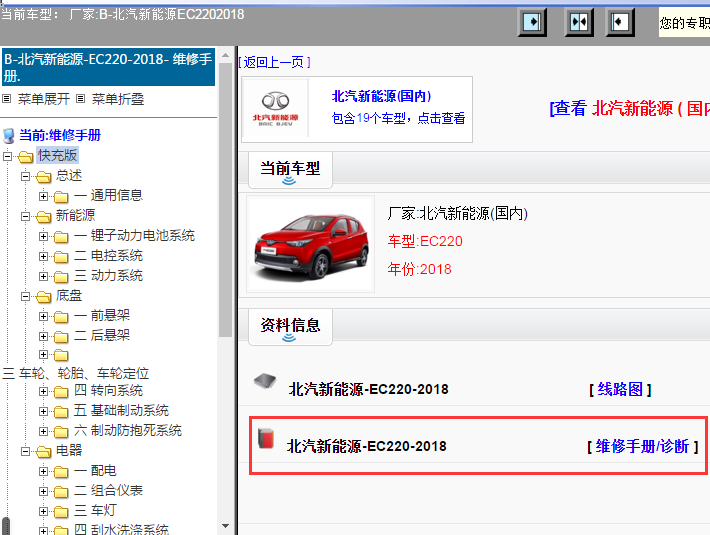This screenshot has height=535, width=710.
Task: Click the folder icon of 三 车灯
Action: click(x=61, y=512)
